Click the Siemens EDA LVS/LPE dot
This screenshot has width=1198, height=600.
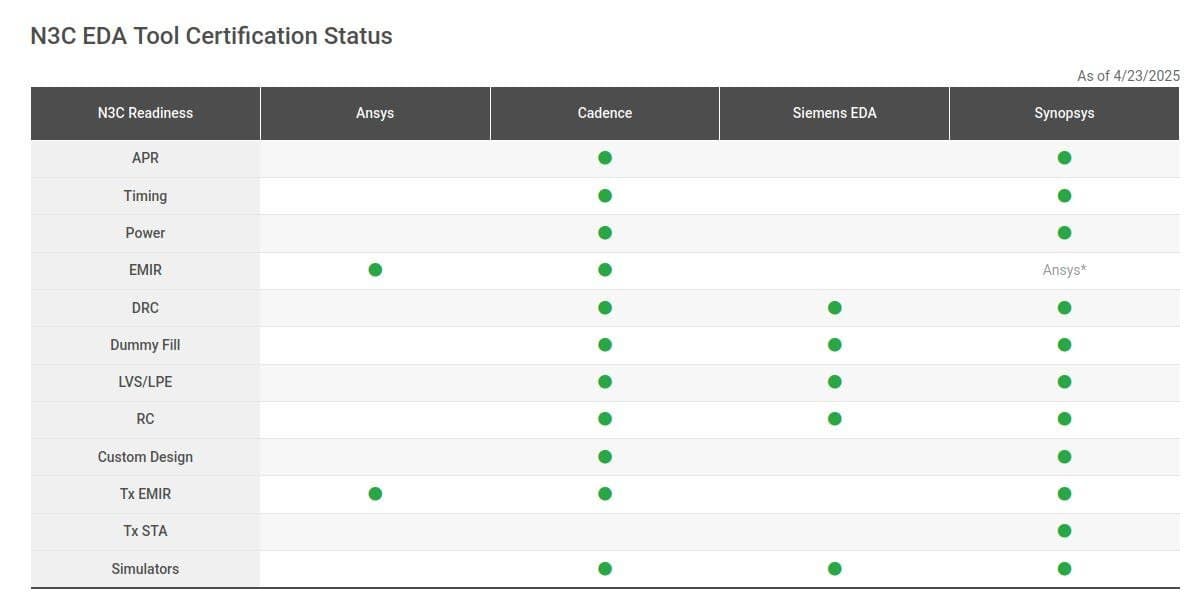coord(835,382)
